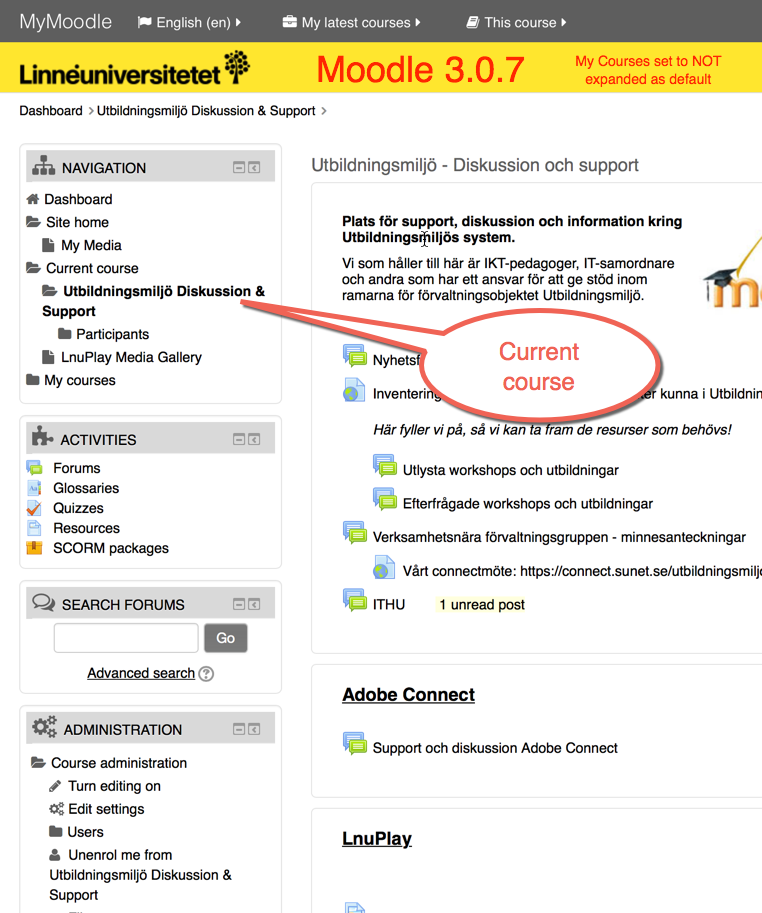Screen dimensions: 762x913
Task: Click the forum icon beside Efterfrågade workshops
Action: pyautogui.click(x=385, y=500)
